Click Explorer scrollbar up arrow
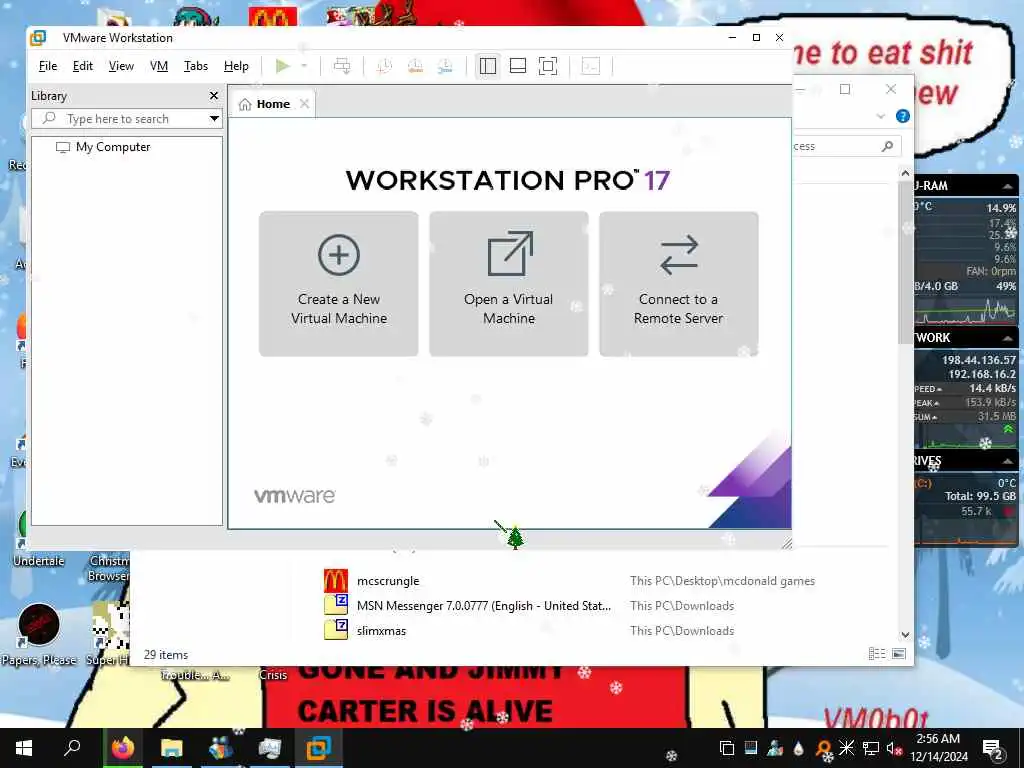The width and height of the screenshot is (1024, 768). [905, 174]
